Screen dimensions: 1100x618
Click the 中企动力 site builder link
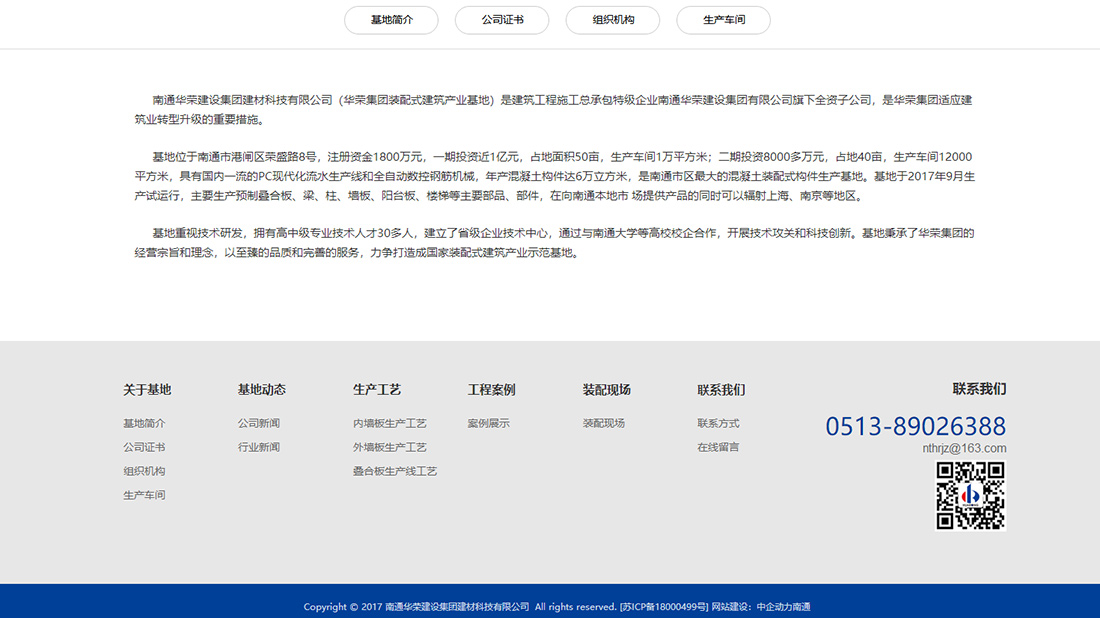[773, 607]
